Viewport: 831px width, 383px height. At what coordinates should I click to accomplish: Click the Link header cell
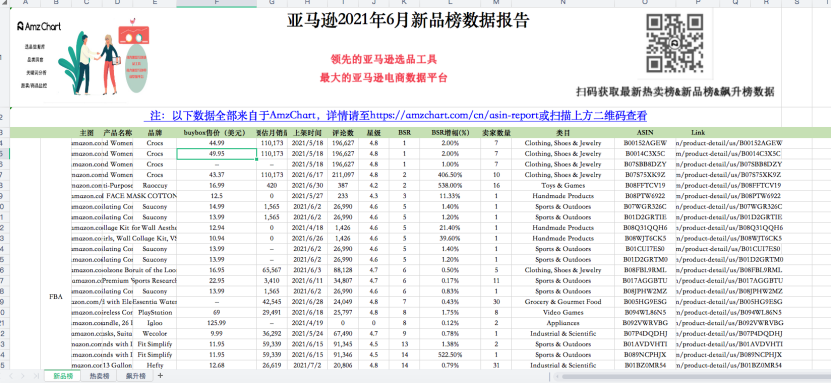point(698,132)
